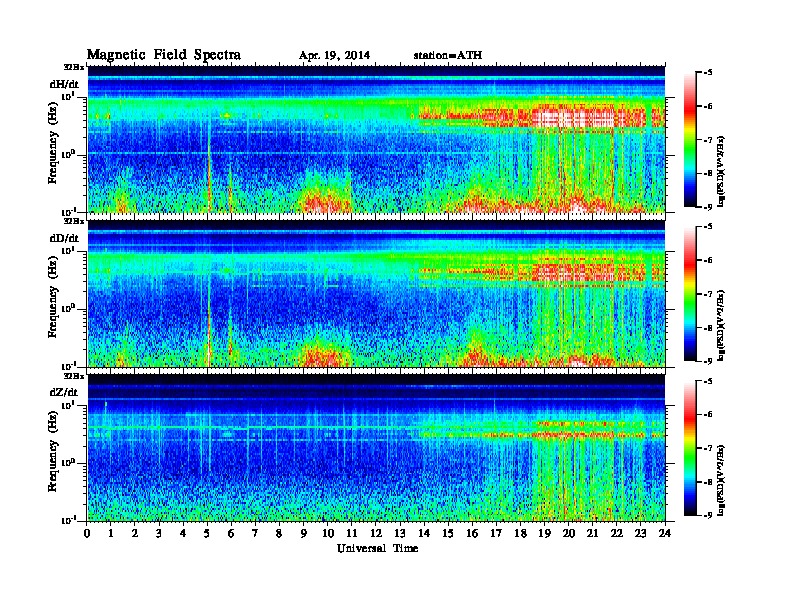The image size is (792, 612).
Task: Click the 10^1 frequency tick of dH/dt
Action: point(68,96)
